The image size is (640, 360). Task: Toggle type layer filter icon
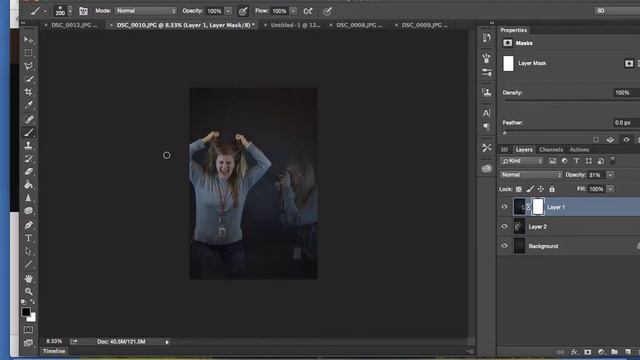(576, 161)
